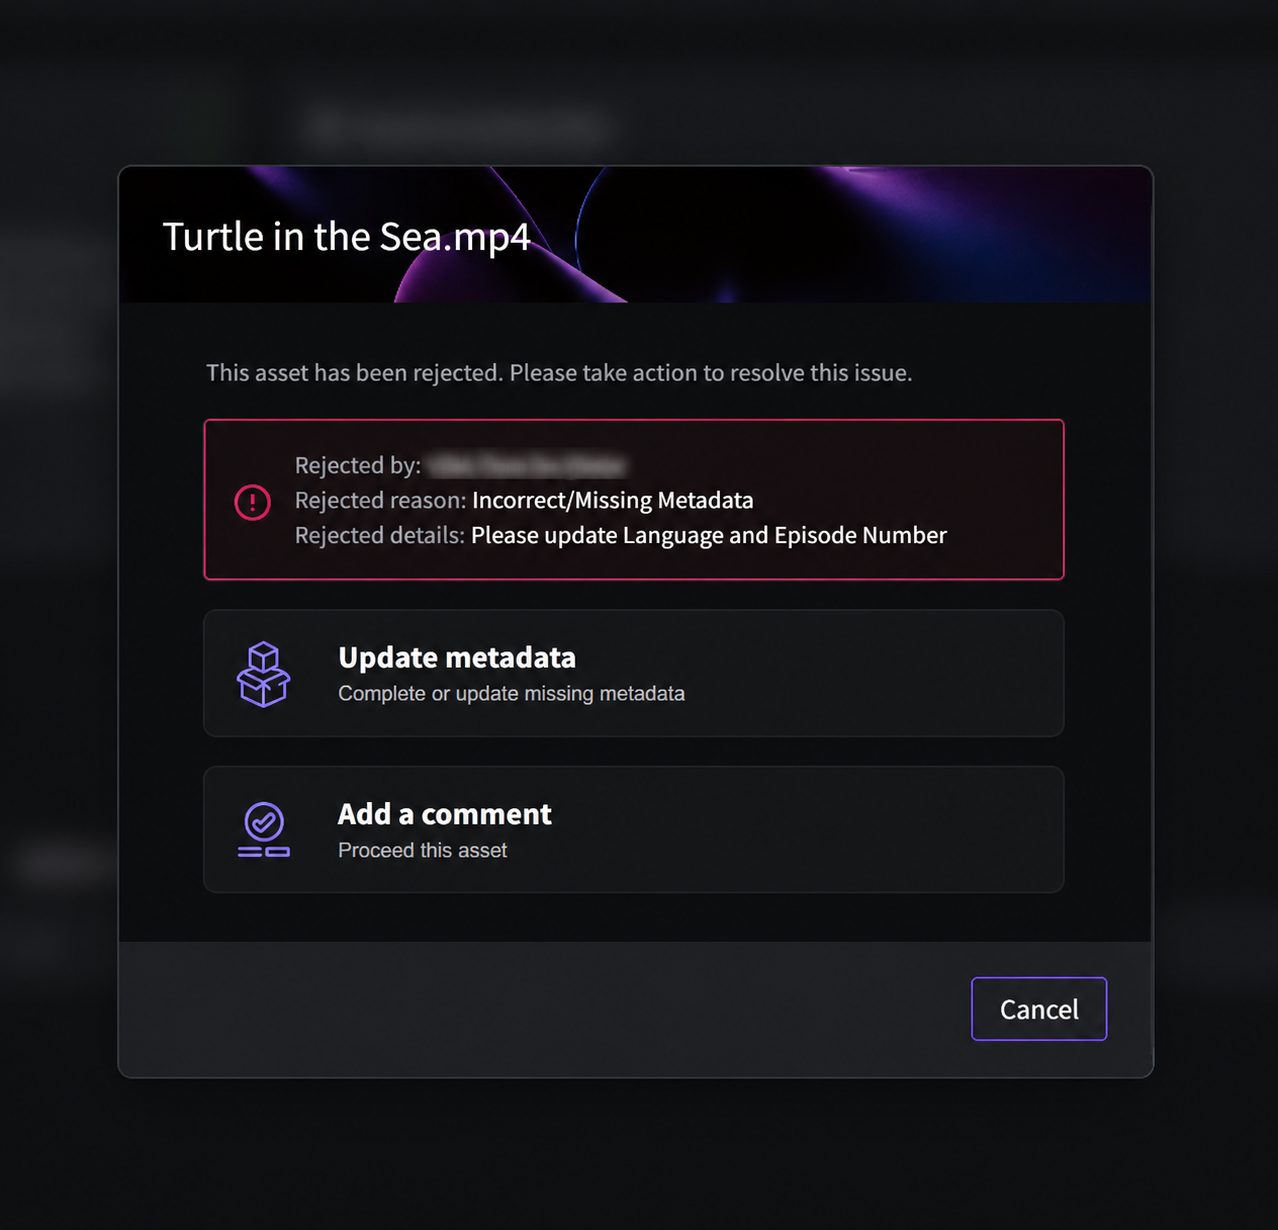
Task: Click the blurred page heading behind the dialog
Action: [x=457, y=127]
